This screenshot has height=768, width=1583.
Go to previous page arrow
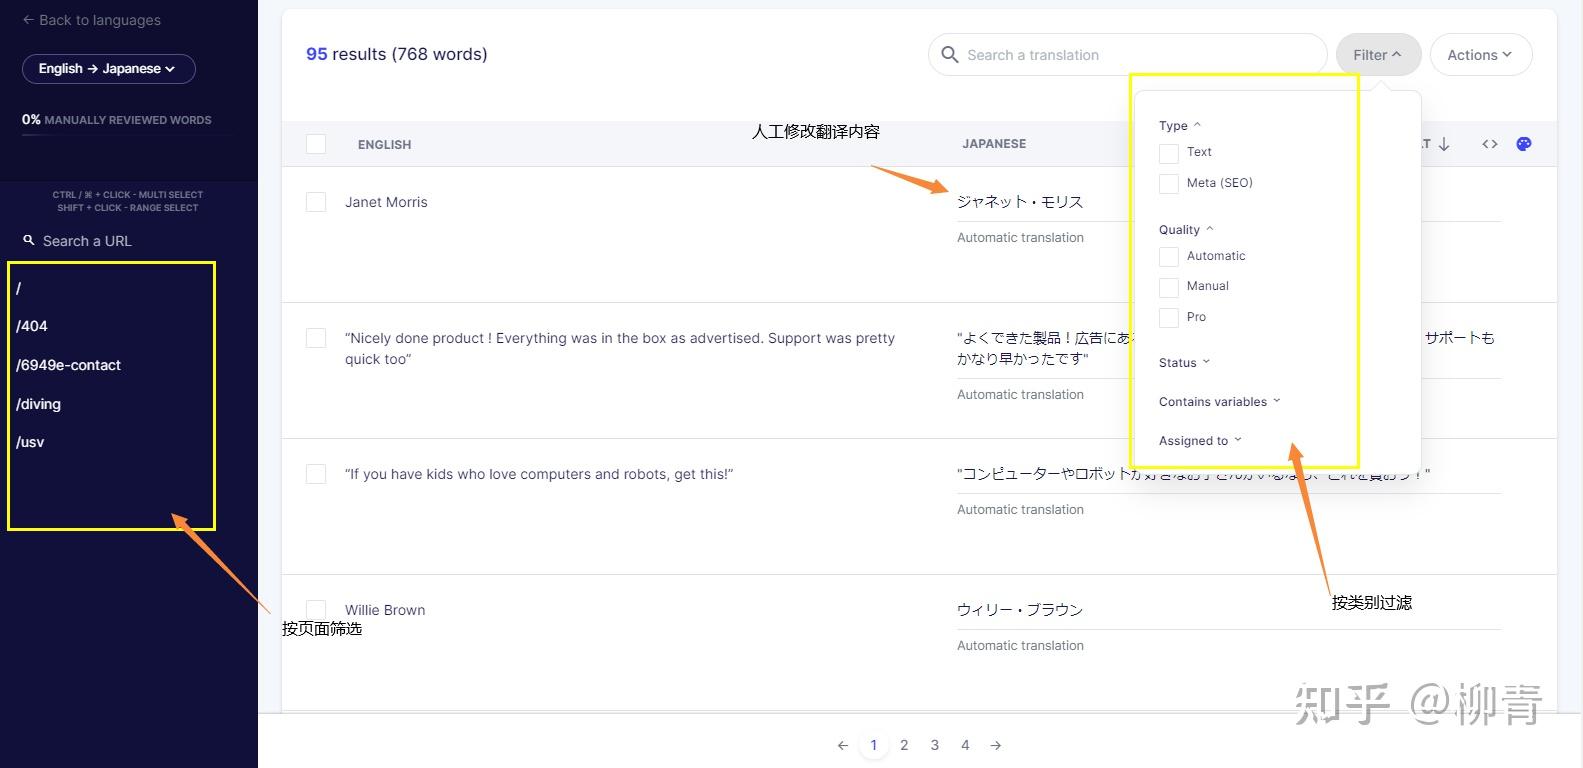pyautogui.click(x=843, y=745)
